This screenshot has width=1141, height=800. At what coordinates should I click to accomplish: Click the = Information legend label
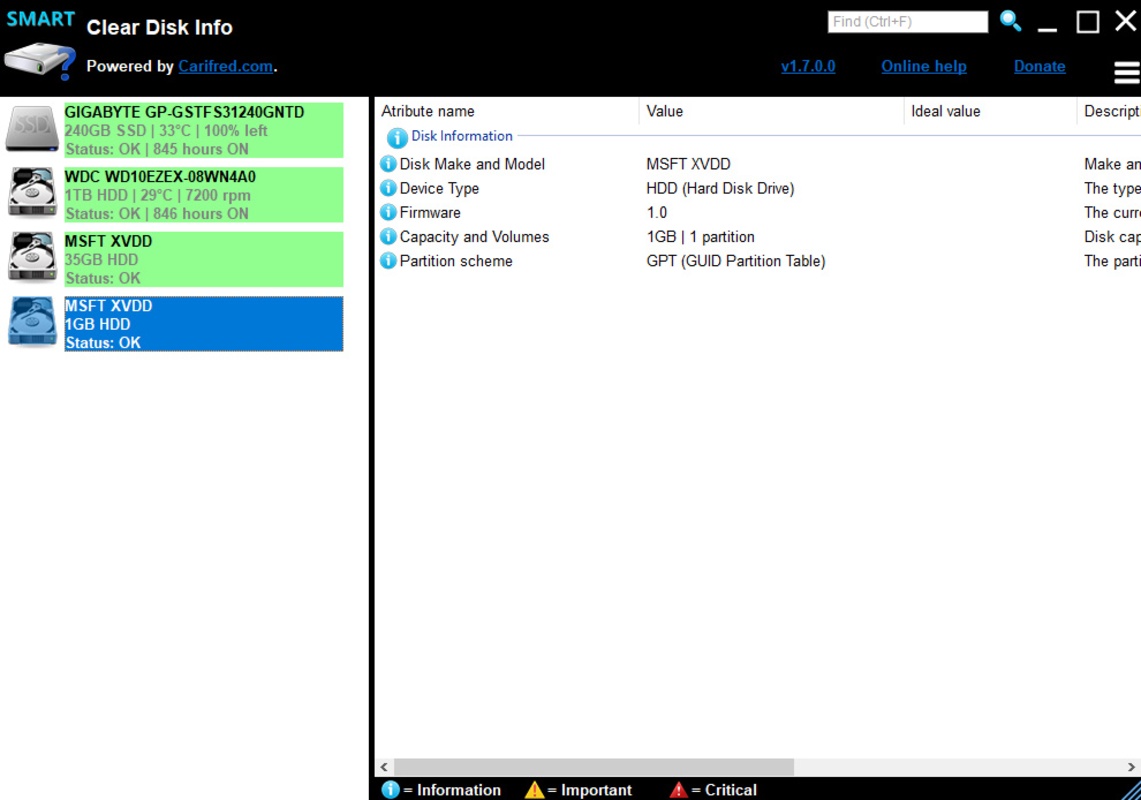point(452,790)
